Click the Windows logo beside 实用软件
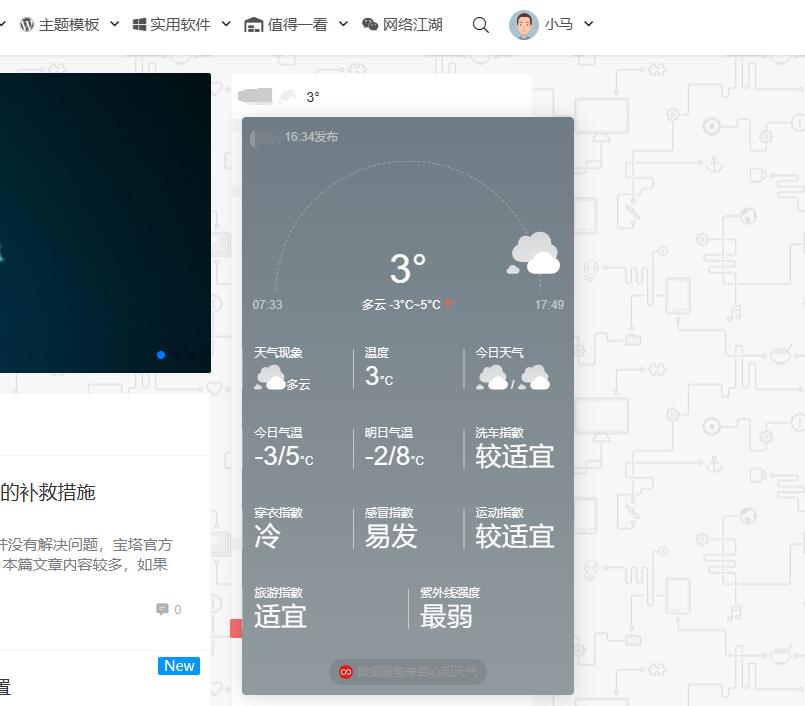Screen dimensions: 805x706 point(140,25)
